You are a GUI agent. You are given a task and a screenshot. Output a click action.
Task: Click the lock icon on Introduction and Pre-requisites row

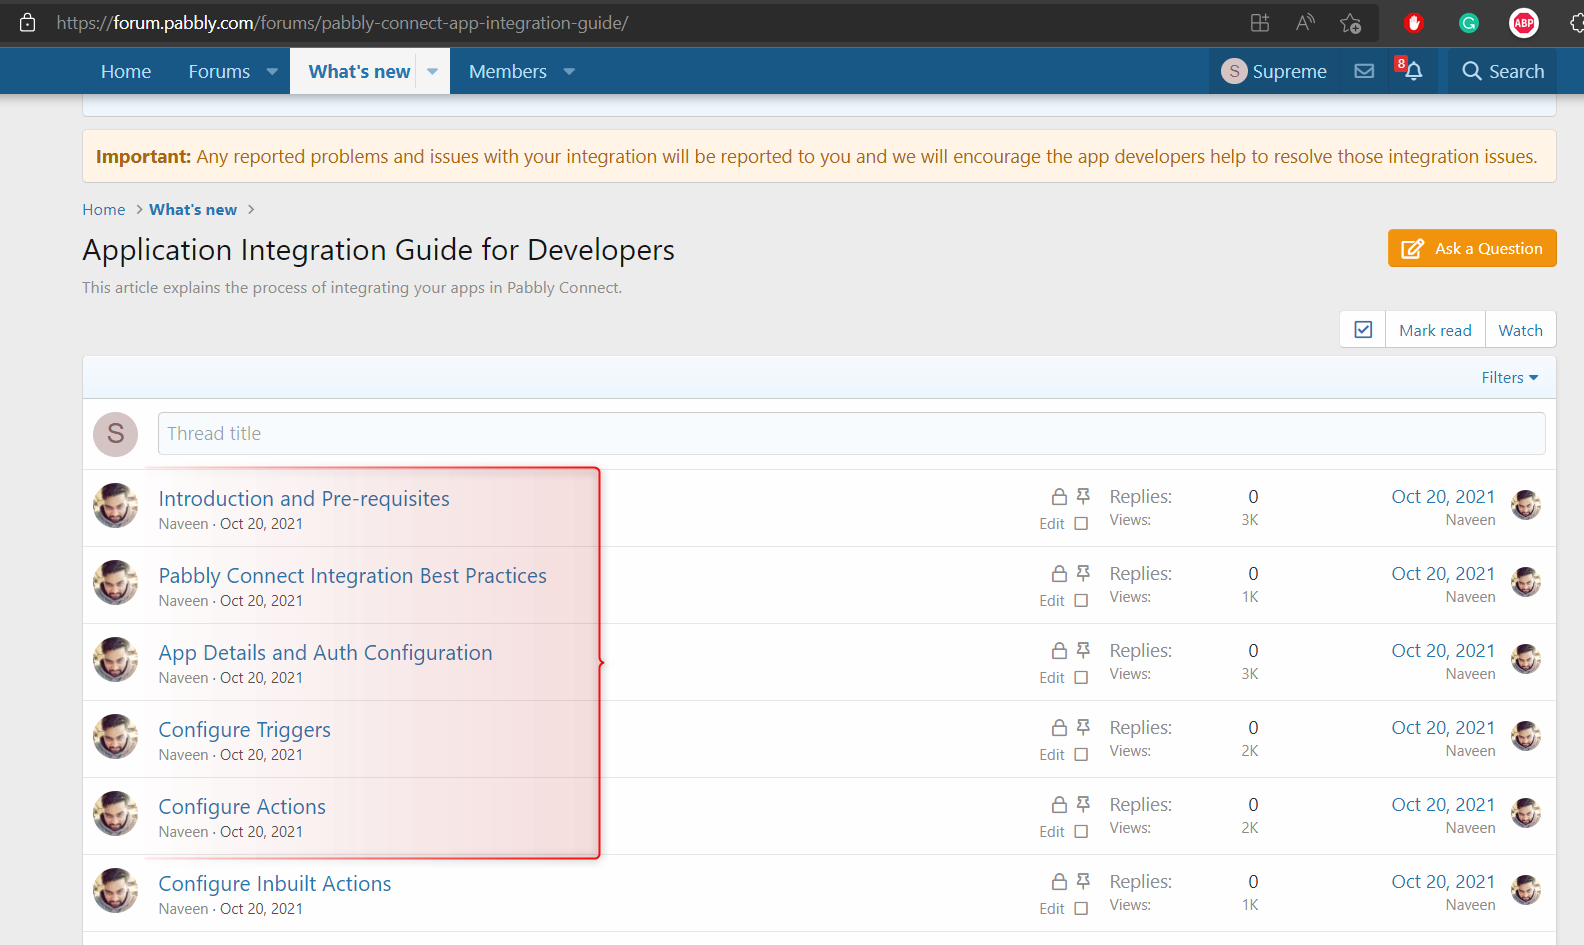pos(1059,497)
